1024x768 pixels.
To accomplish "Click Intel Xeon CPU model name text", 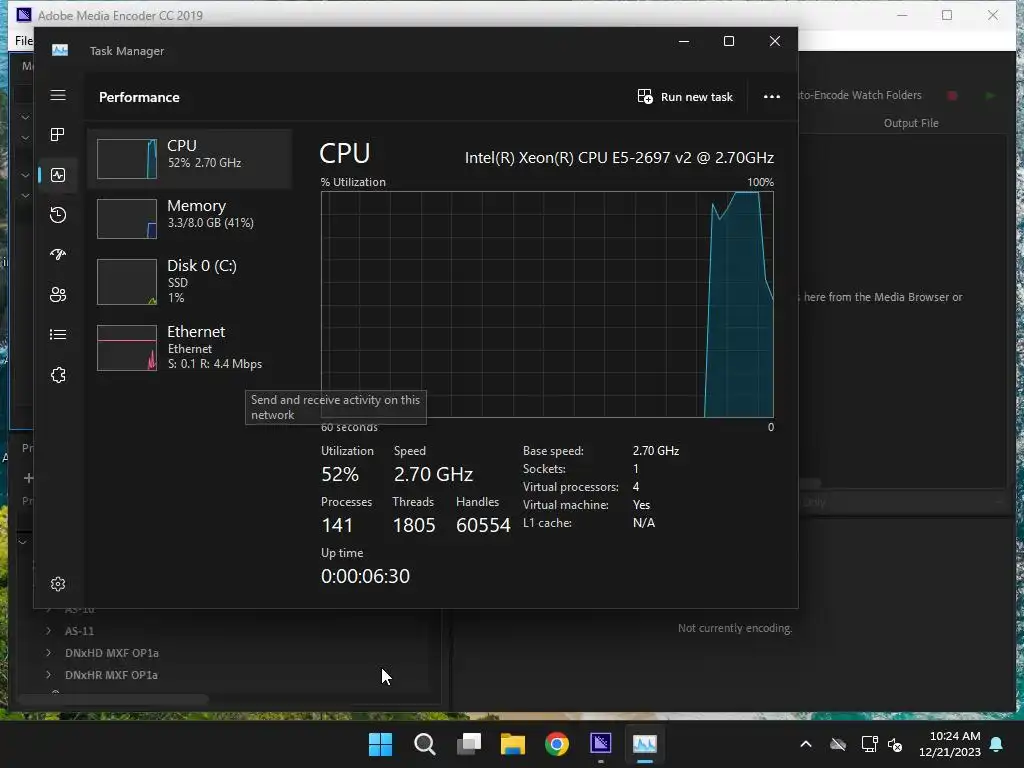I will (x=619, y=157).
